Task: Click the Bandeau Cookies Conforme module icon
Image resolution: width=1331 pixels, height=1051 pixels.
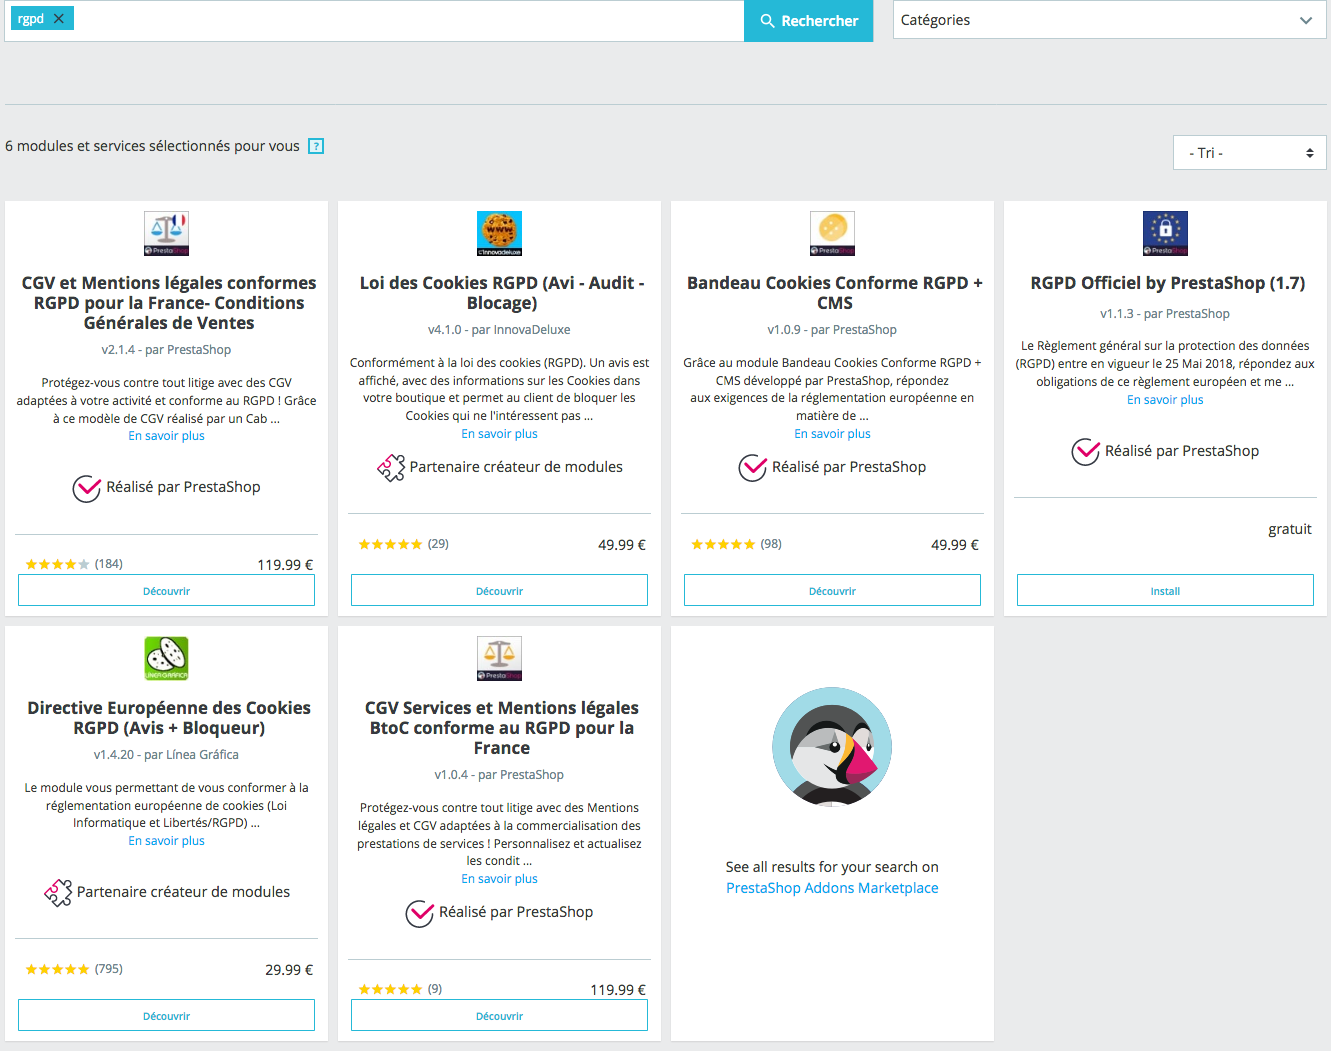Action: 832,234
